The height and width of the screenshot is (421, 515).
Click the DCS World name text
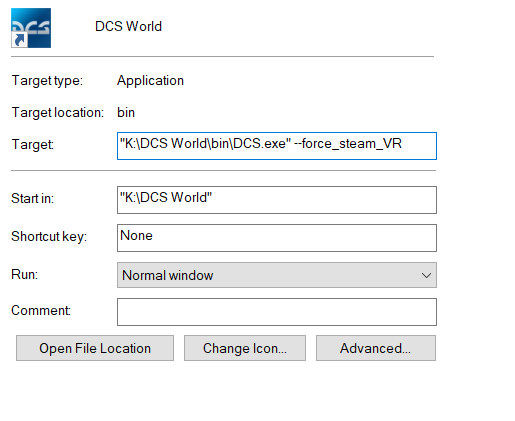pos(128,26)
